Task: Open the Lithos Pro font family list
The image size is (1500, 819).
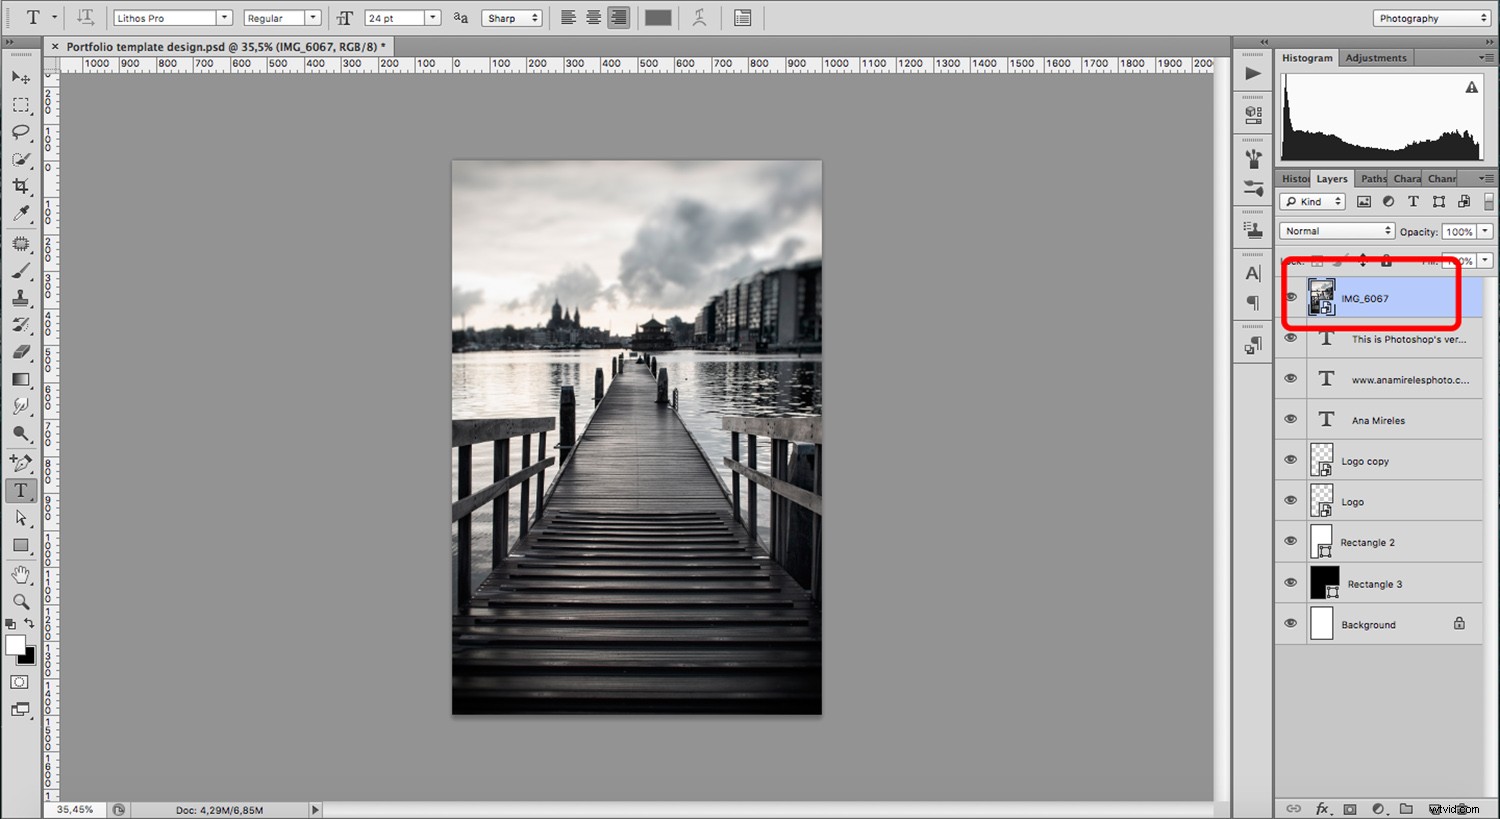Action: pos(224,17)
